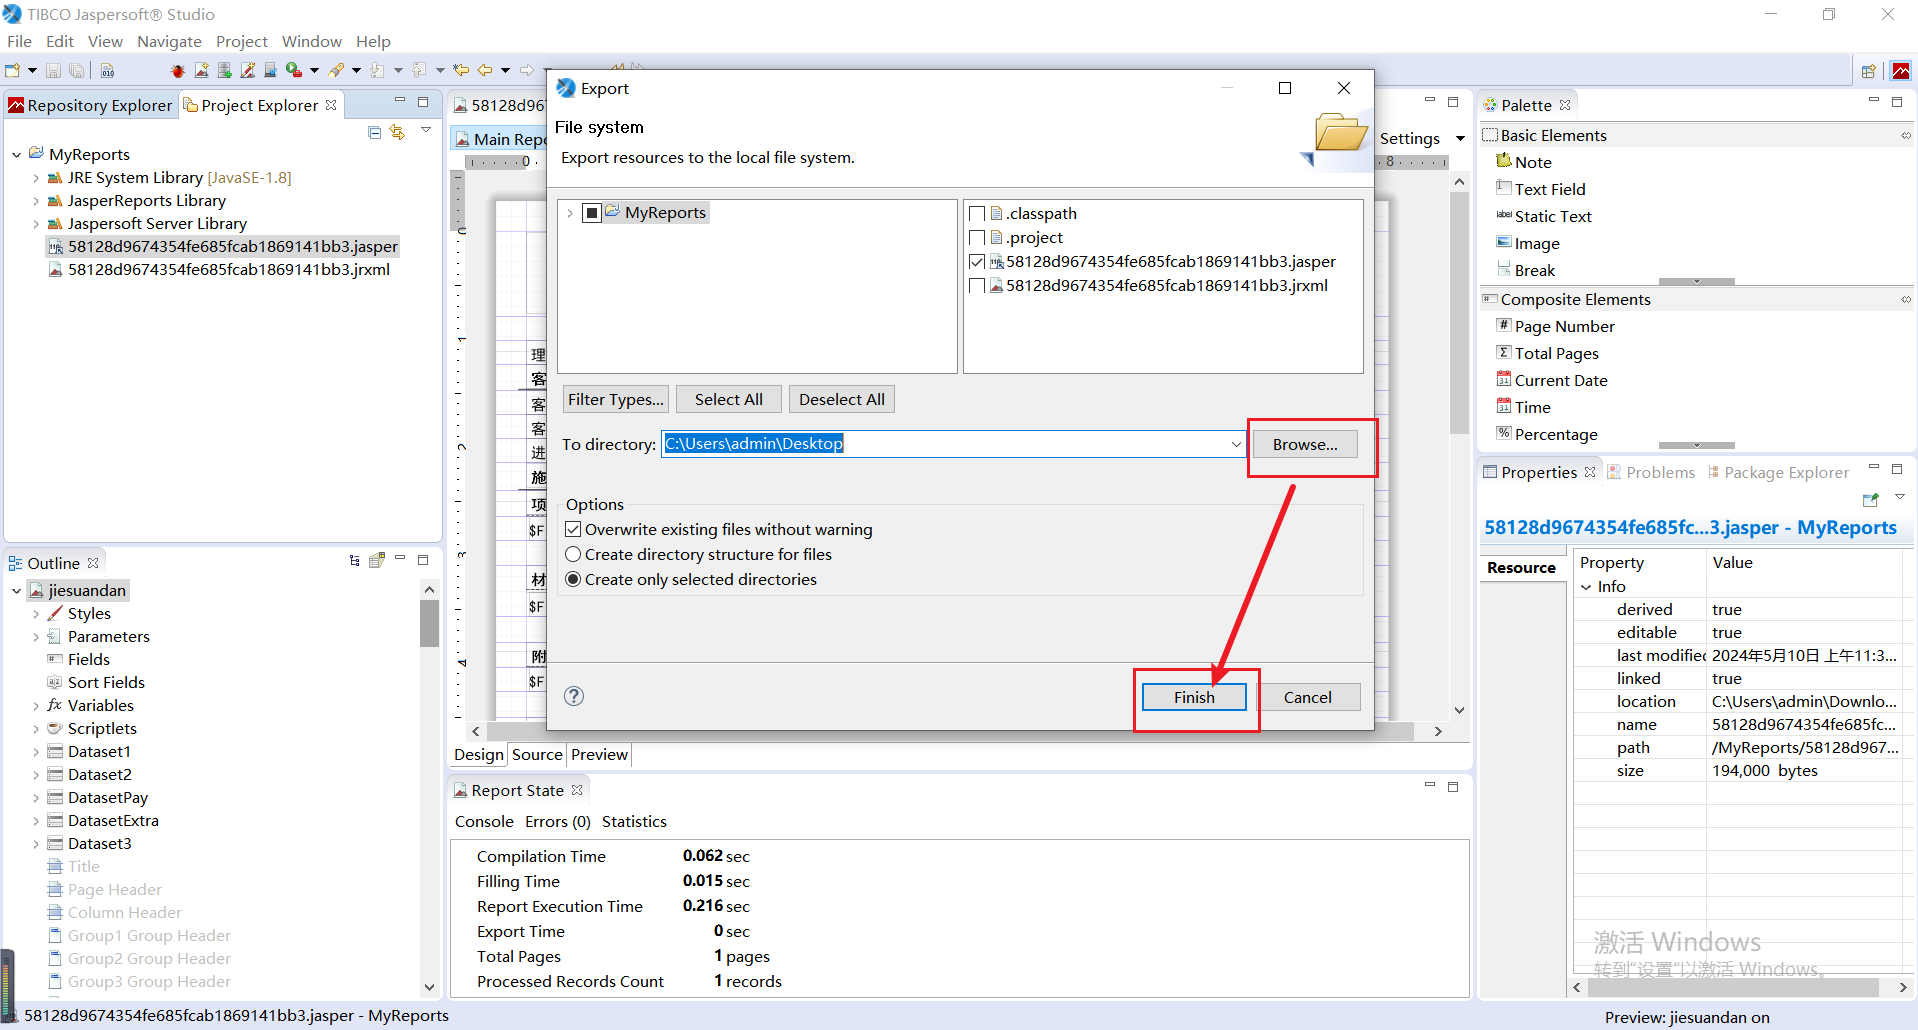Click the Back arrow toolbar icon
Screen dimensions: 1918x1030
(x=485, y=70)
